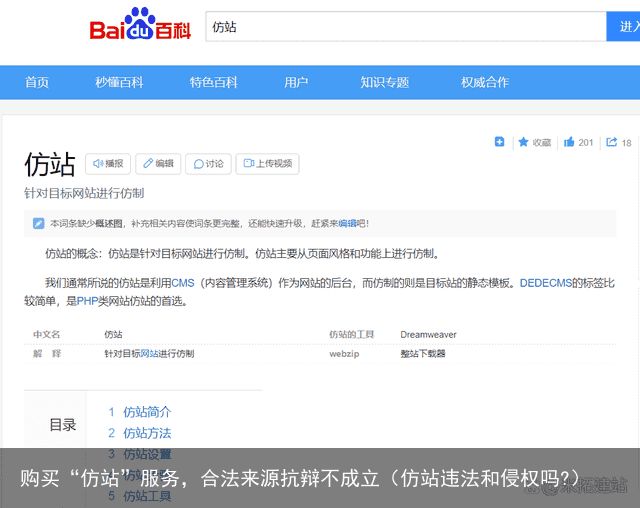Click the 仿站 entry title heading
Screen dimensions: 640x508
[50, 164]
